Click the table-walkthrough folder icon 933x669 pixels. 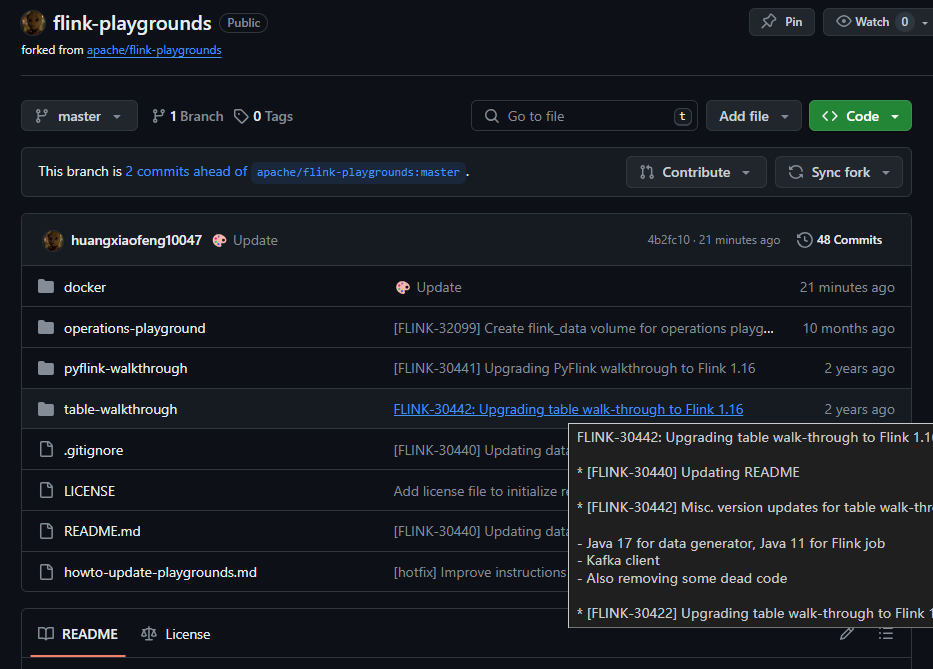(x=46, y=409)
